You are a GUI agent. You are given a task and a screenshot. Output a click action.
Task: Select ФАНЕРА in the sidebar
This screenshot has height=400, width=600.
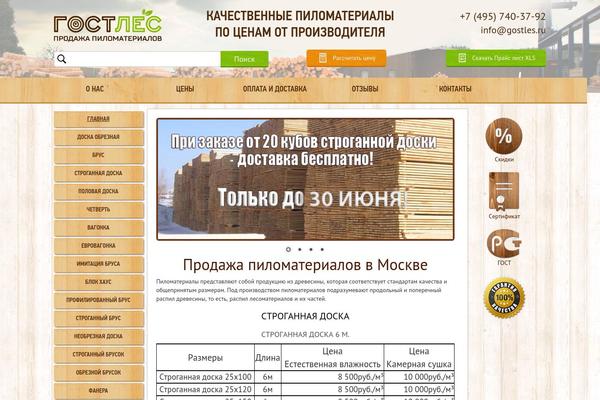point(99,391)
